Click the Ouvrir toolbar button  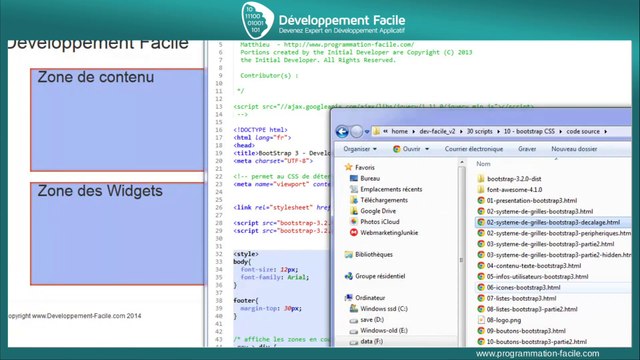tap(407, 149)
